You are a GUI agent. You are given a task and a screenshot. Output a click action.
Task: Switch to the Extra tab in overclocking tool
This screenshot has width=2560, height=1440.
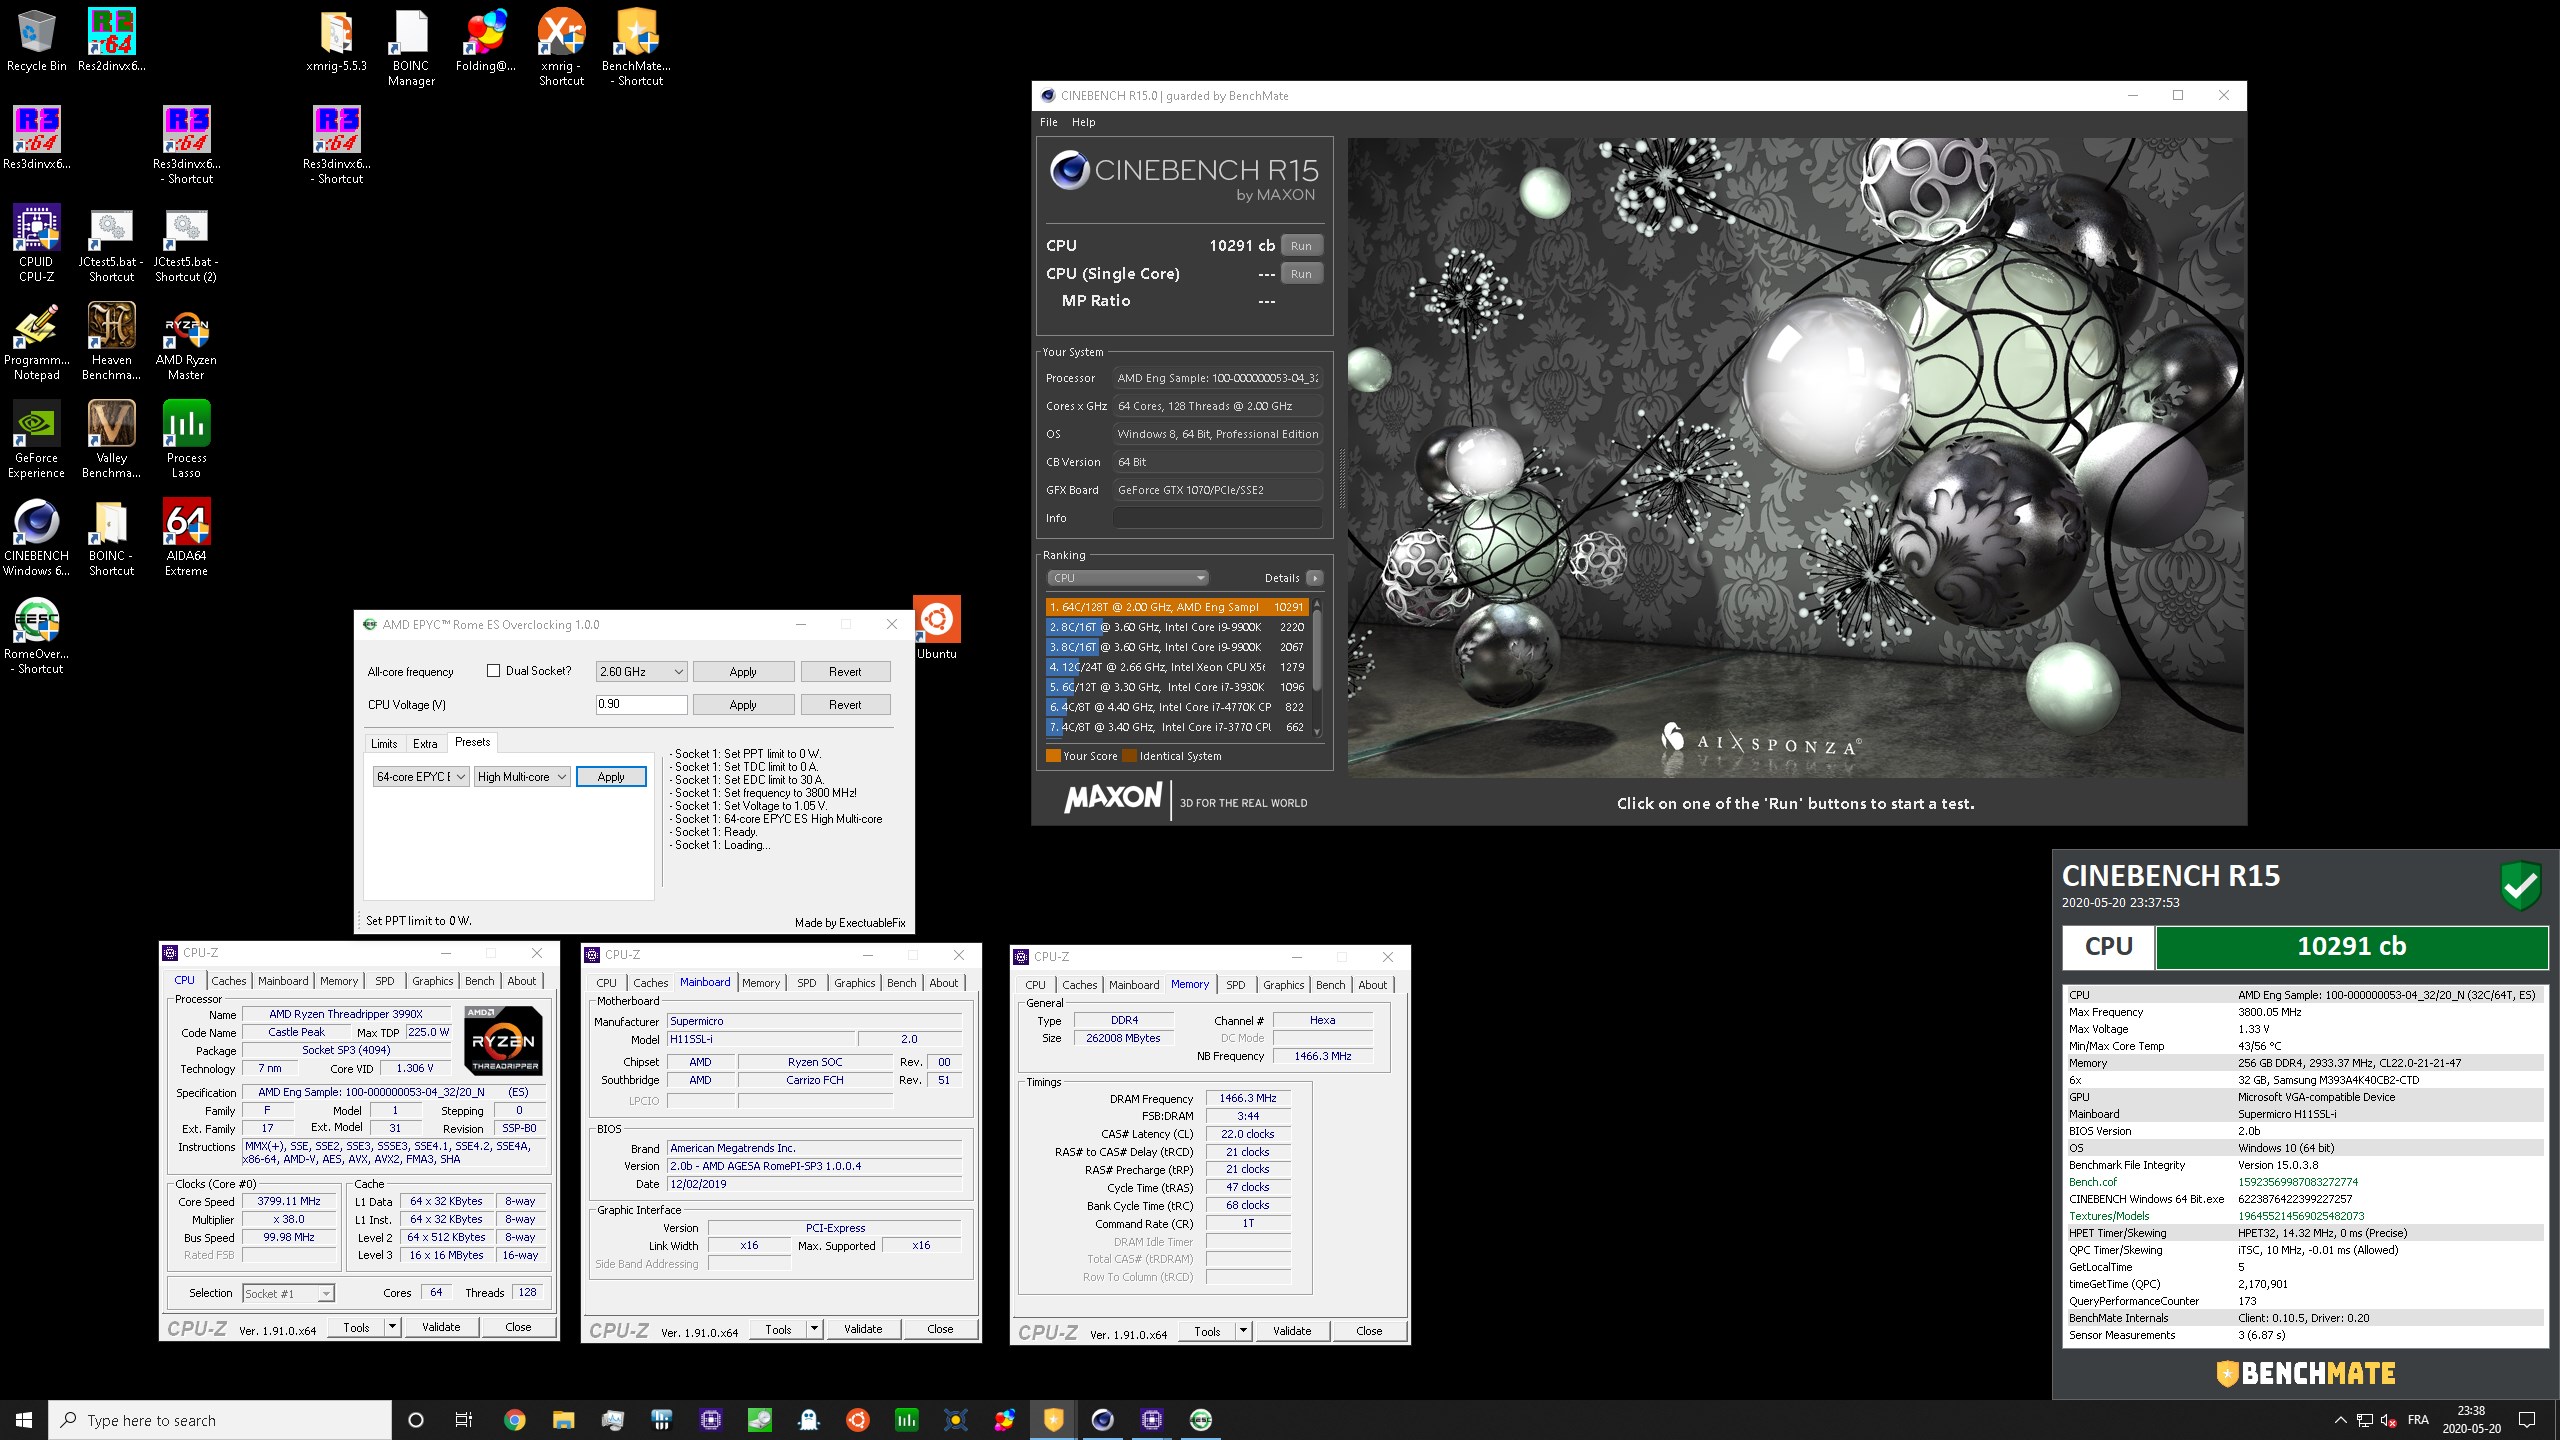click(425, 744)
